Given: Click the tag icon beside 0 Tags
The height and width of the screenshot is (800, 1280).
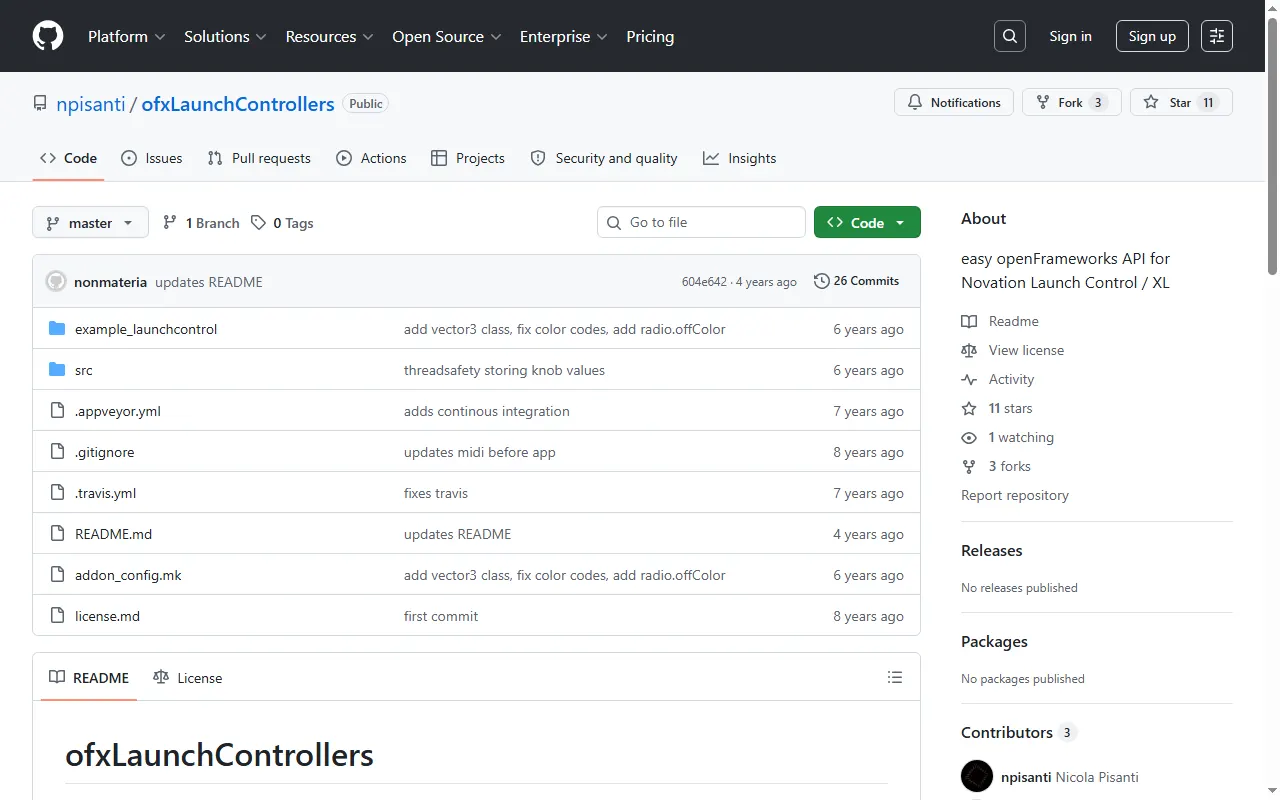Looking at the screenshot, I should pyautogui.click(x=258, y=223).
